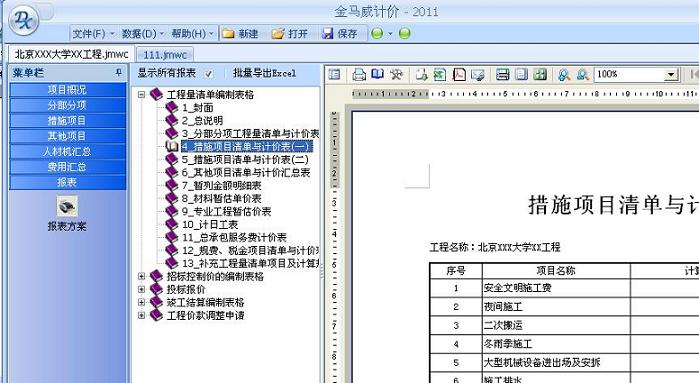This screenshot has width=699, height=383.
Task: Export report to Excel icon
Action: click(x=440, y=74)
